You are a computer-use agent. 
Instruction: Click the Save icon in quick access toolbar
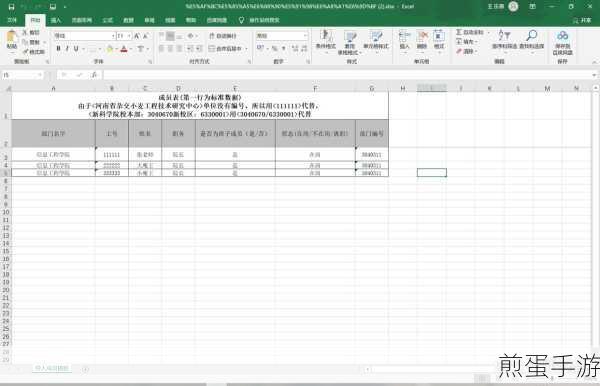(11, 7)
